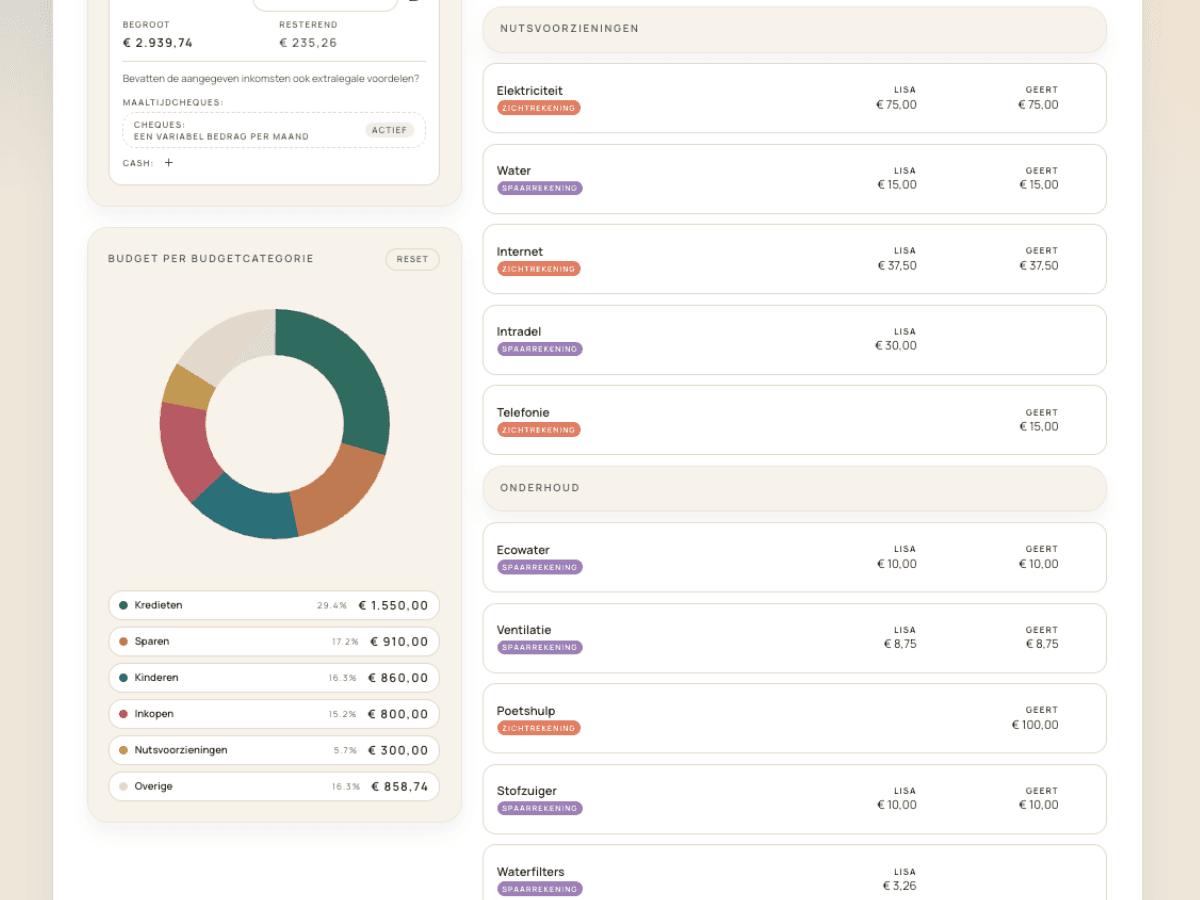This screenshot has width=1200, height=900.
Task: Click Lisa's € 10,00 amount for Ecowater
Action: (x=896, y=564)
